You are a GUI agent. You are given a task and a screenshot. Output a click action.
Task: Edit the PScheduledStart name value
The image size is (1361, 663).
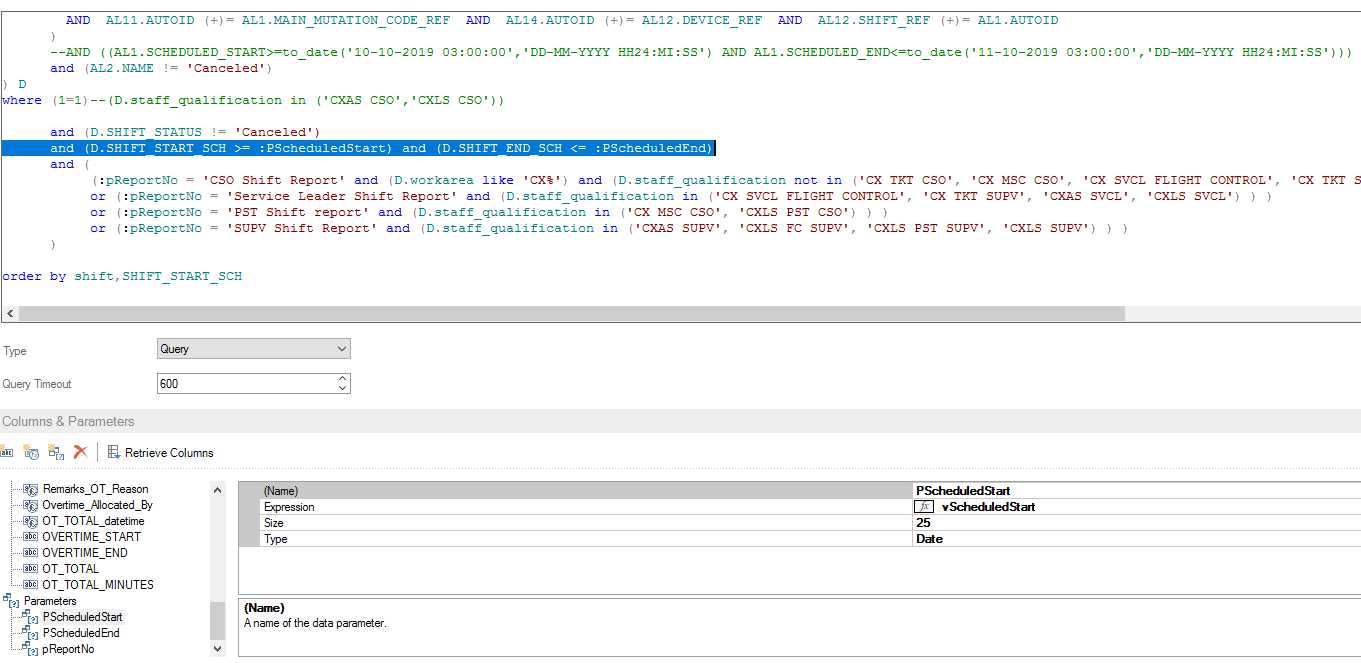click(x=963, y=491)
